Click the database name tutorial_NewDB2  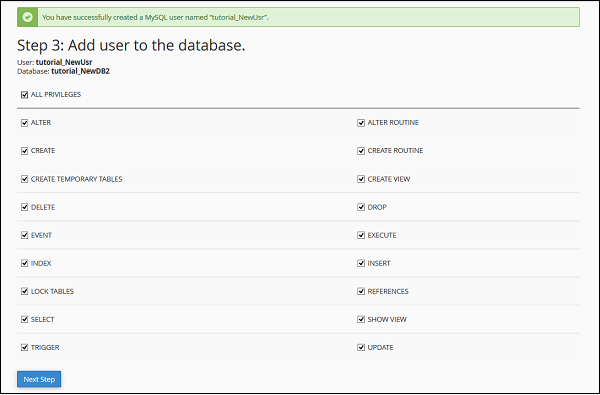click(x=80, y=71)
